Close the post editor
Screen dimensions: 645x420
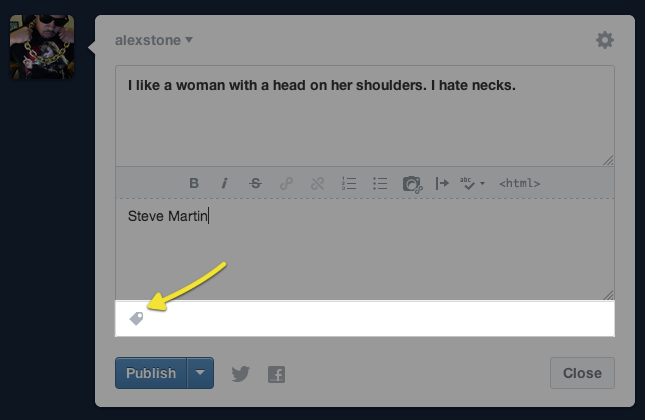[x=581, y=373]
